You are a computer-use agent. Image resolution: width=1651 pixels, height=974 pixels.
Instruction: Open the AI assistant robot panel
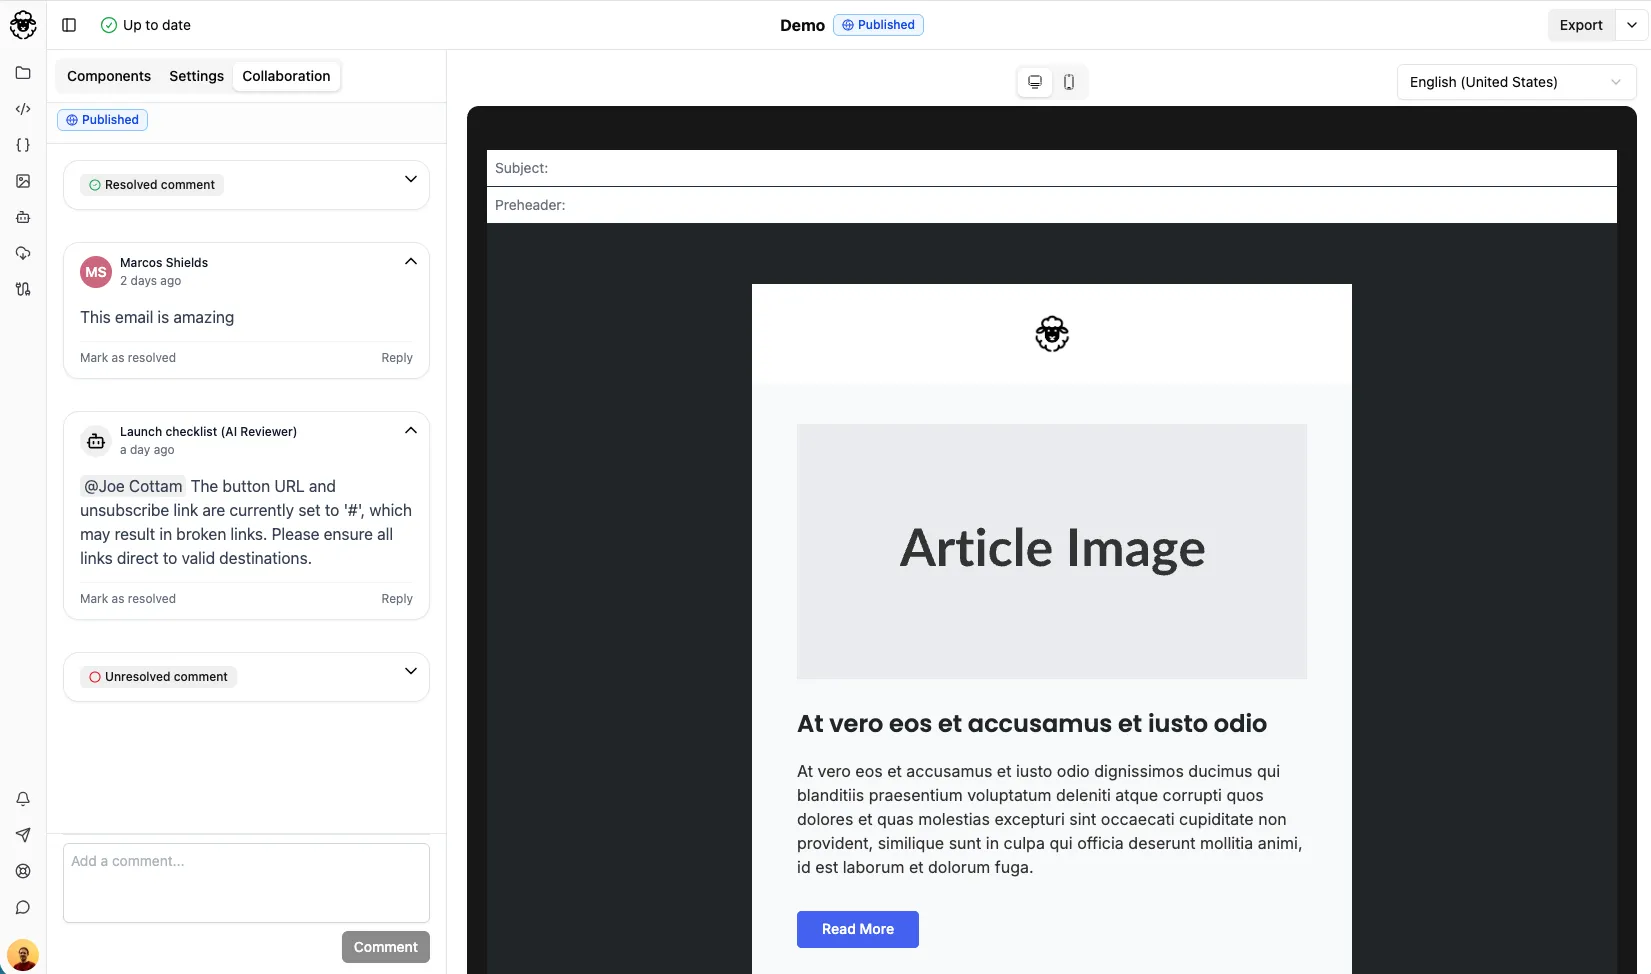[22, 217]
